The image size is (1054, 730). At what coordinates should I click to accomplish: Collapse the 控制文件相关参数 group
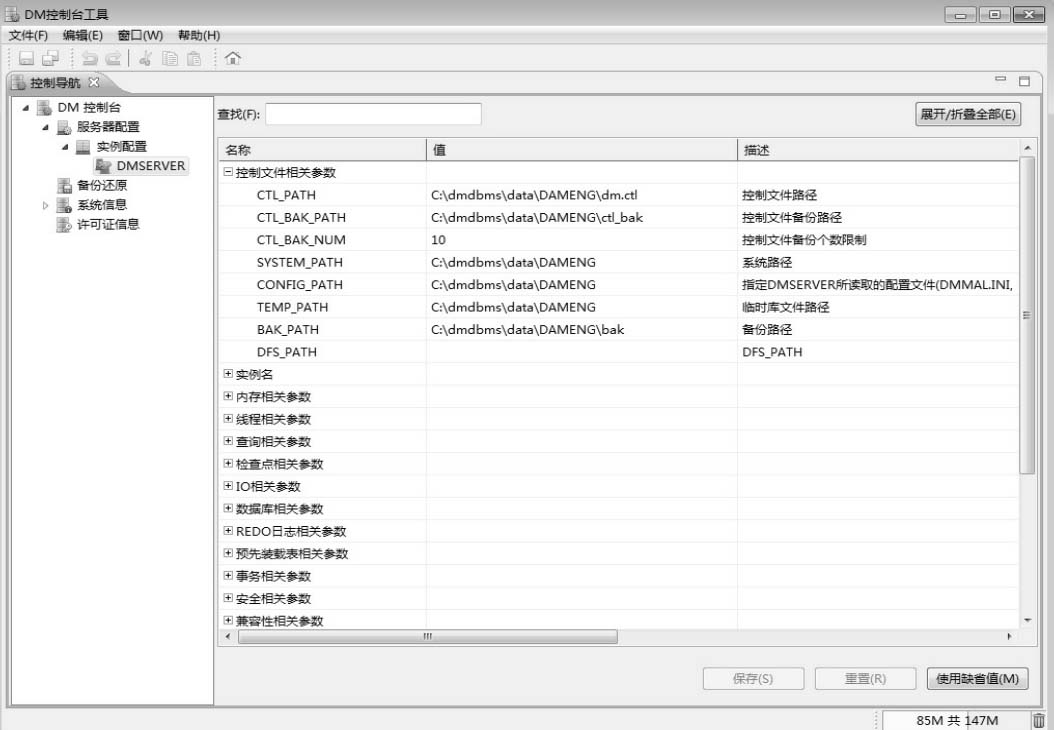(x=228, y=173)
